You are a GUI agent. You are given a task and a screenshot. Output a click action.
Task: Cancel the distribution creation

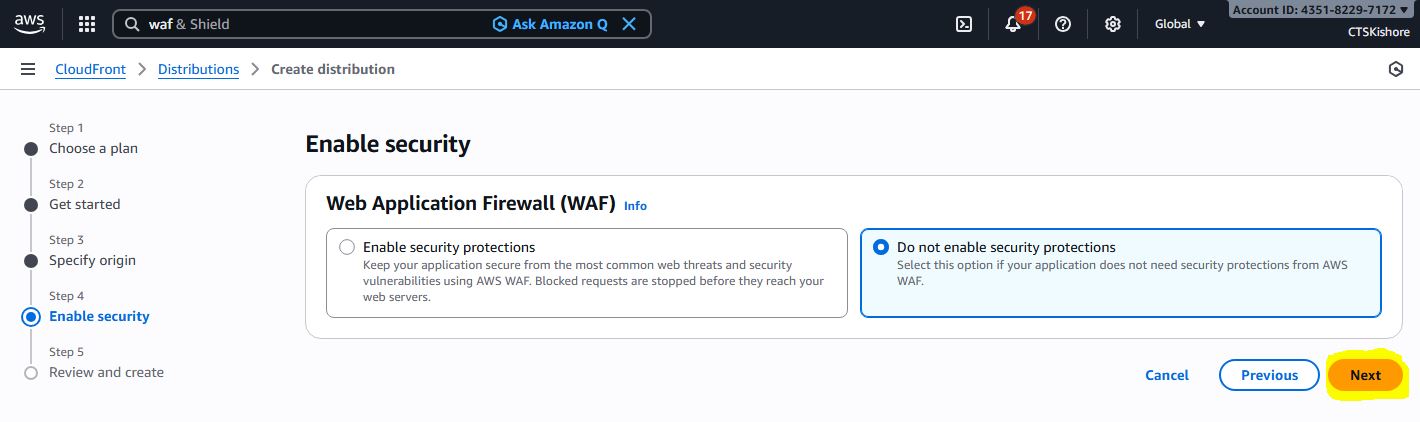click(x=1167, y=375)
